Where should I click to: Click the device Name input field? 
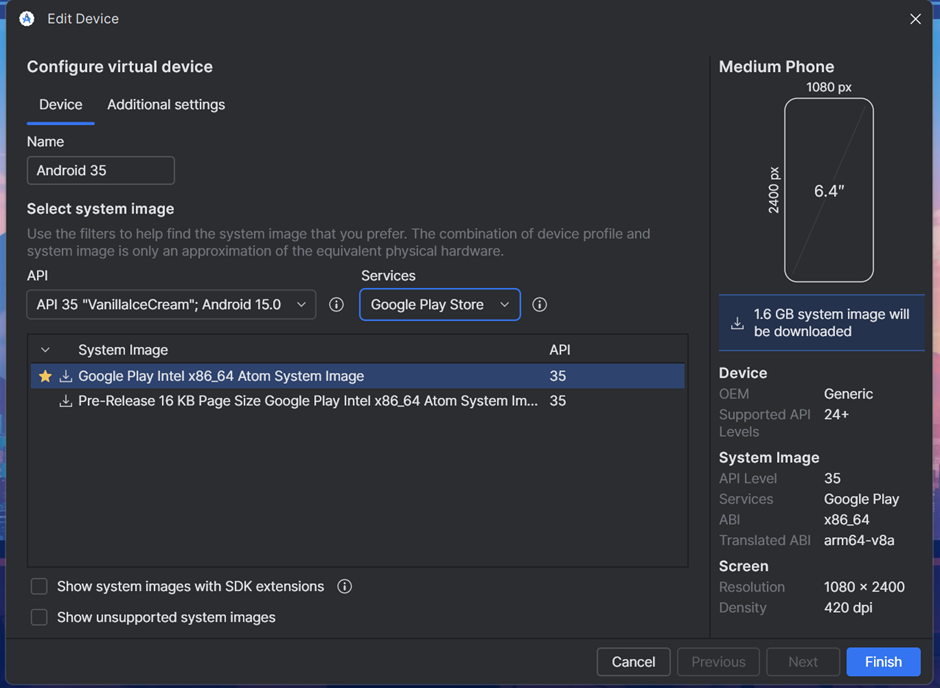[x=101, y=170]
